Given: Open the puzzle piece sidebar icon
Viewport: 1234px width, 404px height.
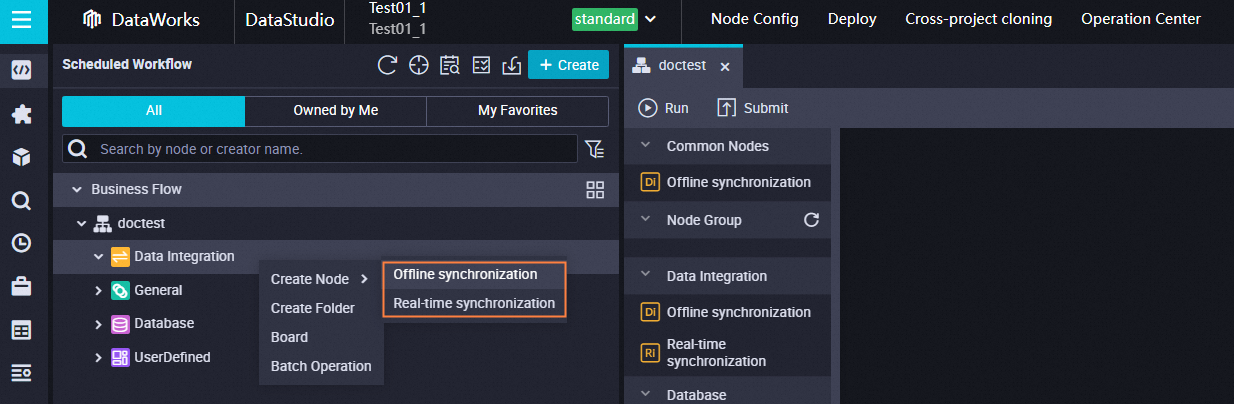Looking at the screenshot, I should 21,114.
